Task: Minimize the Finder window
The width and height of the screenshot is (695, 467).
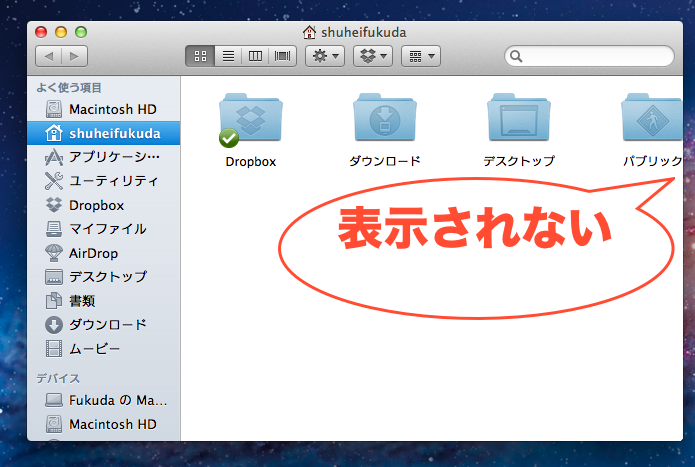Action: (61, 32)
